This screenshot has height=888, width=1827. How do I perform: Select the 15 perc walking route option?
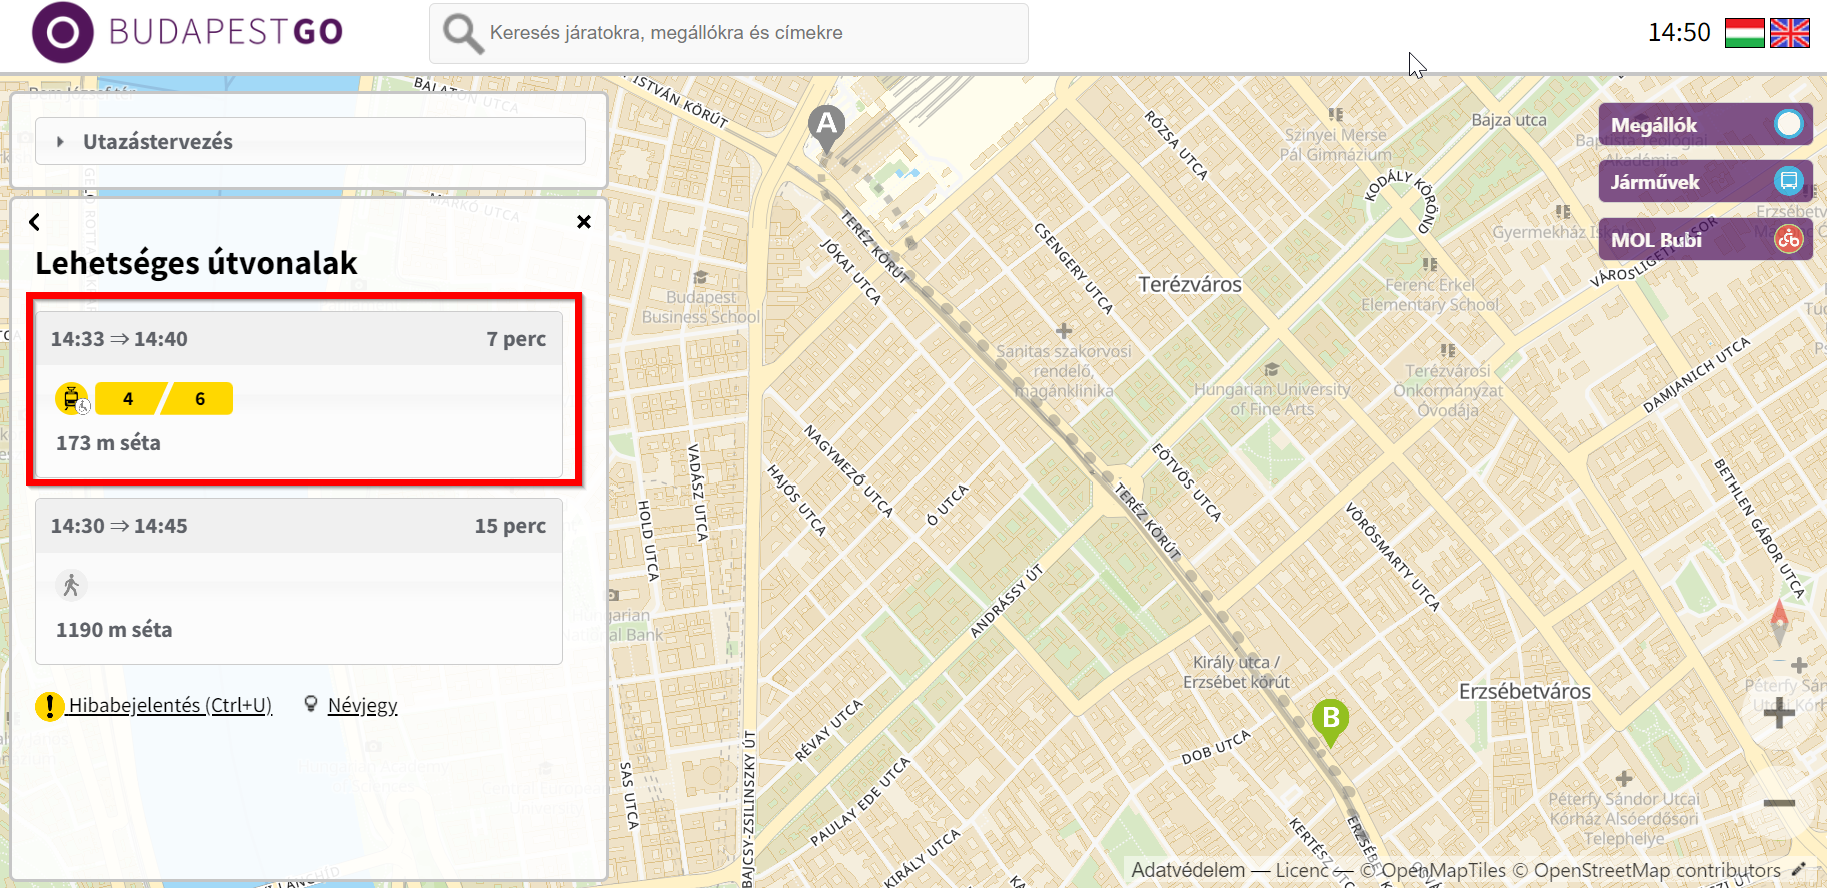point(299,581)
